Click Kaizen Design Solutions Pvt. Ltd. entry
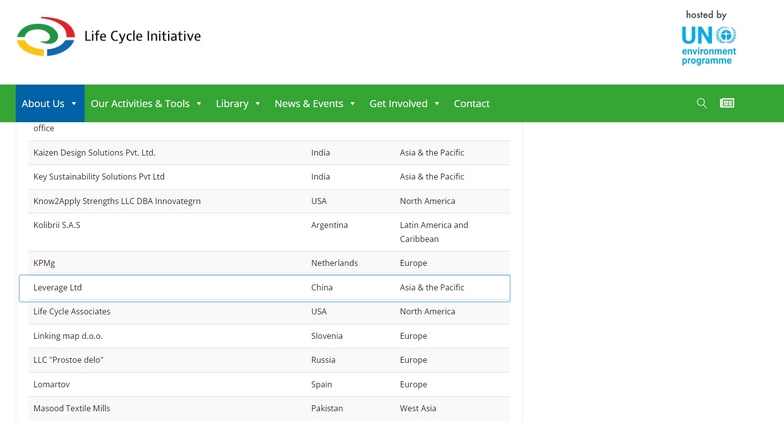 point(94,153)
